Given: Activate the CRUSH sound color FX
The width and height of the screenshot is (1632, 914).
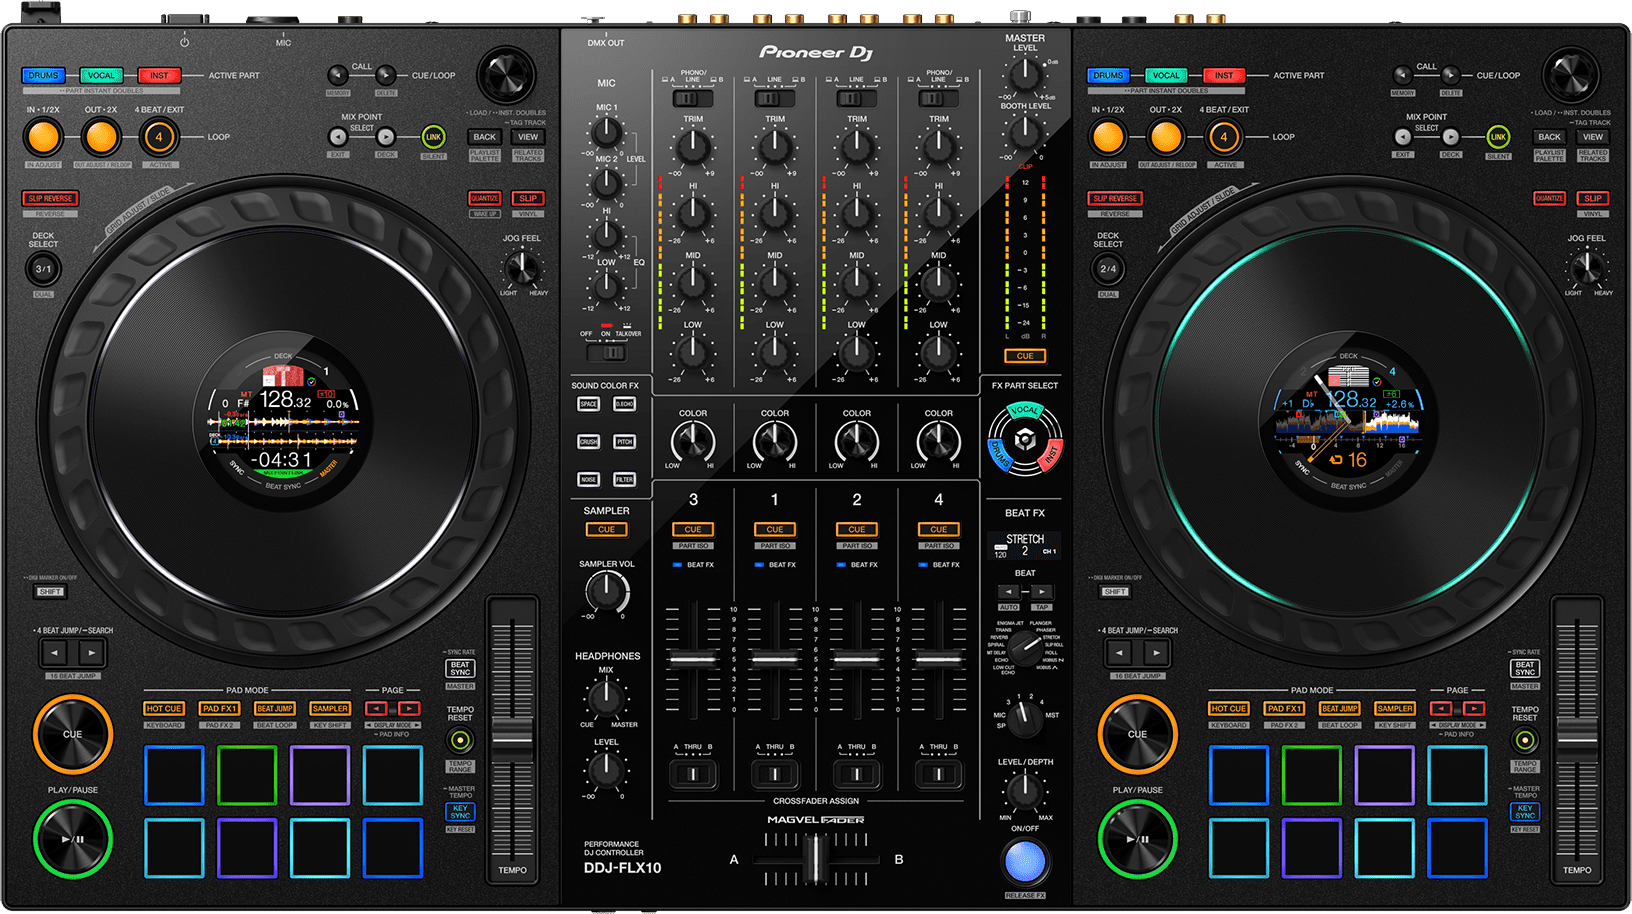Looking at the screenshot, I should click(x=589, y=441).
